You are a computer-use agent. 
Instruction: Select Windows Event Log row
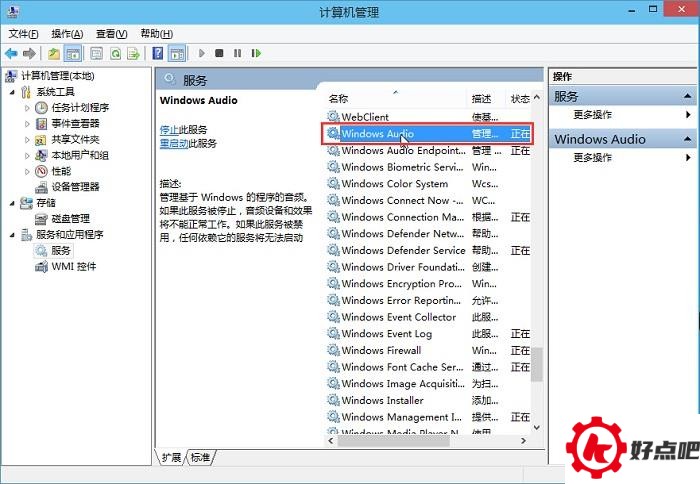[x=429, y=334]
